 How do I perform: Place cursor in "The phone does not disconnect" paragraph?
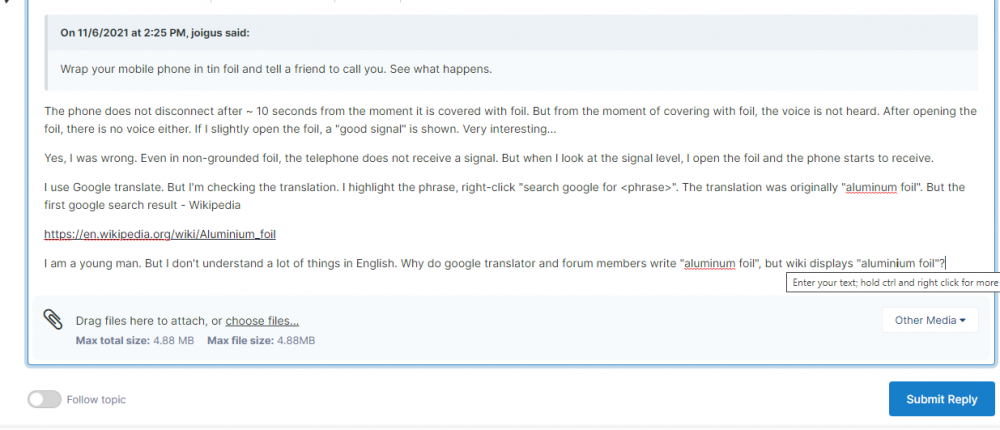300,111
